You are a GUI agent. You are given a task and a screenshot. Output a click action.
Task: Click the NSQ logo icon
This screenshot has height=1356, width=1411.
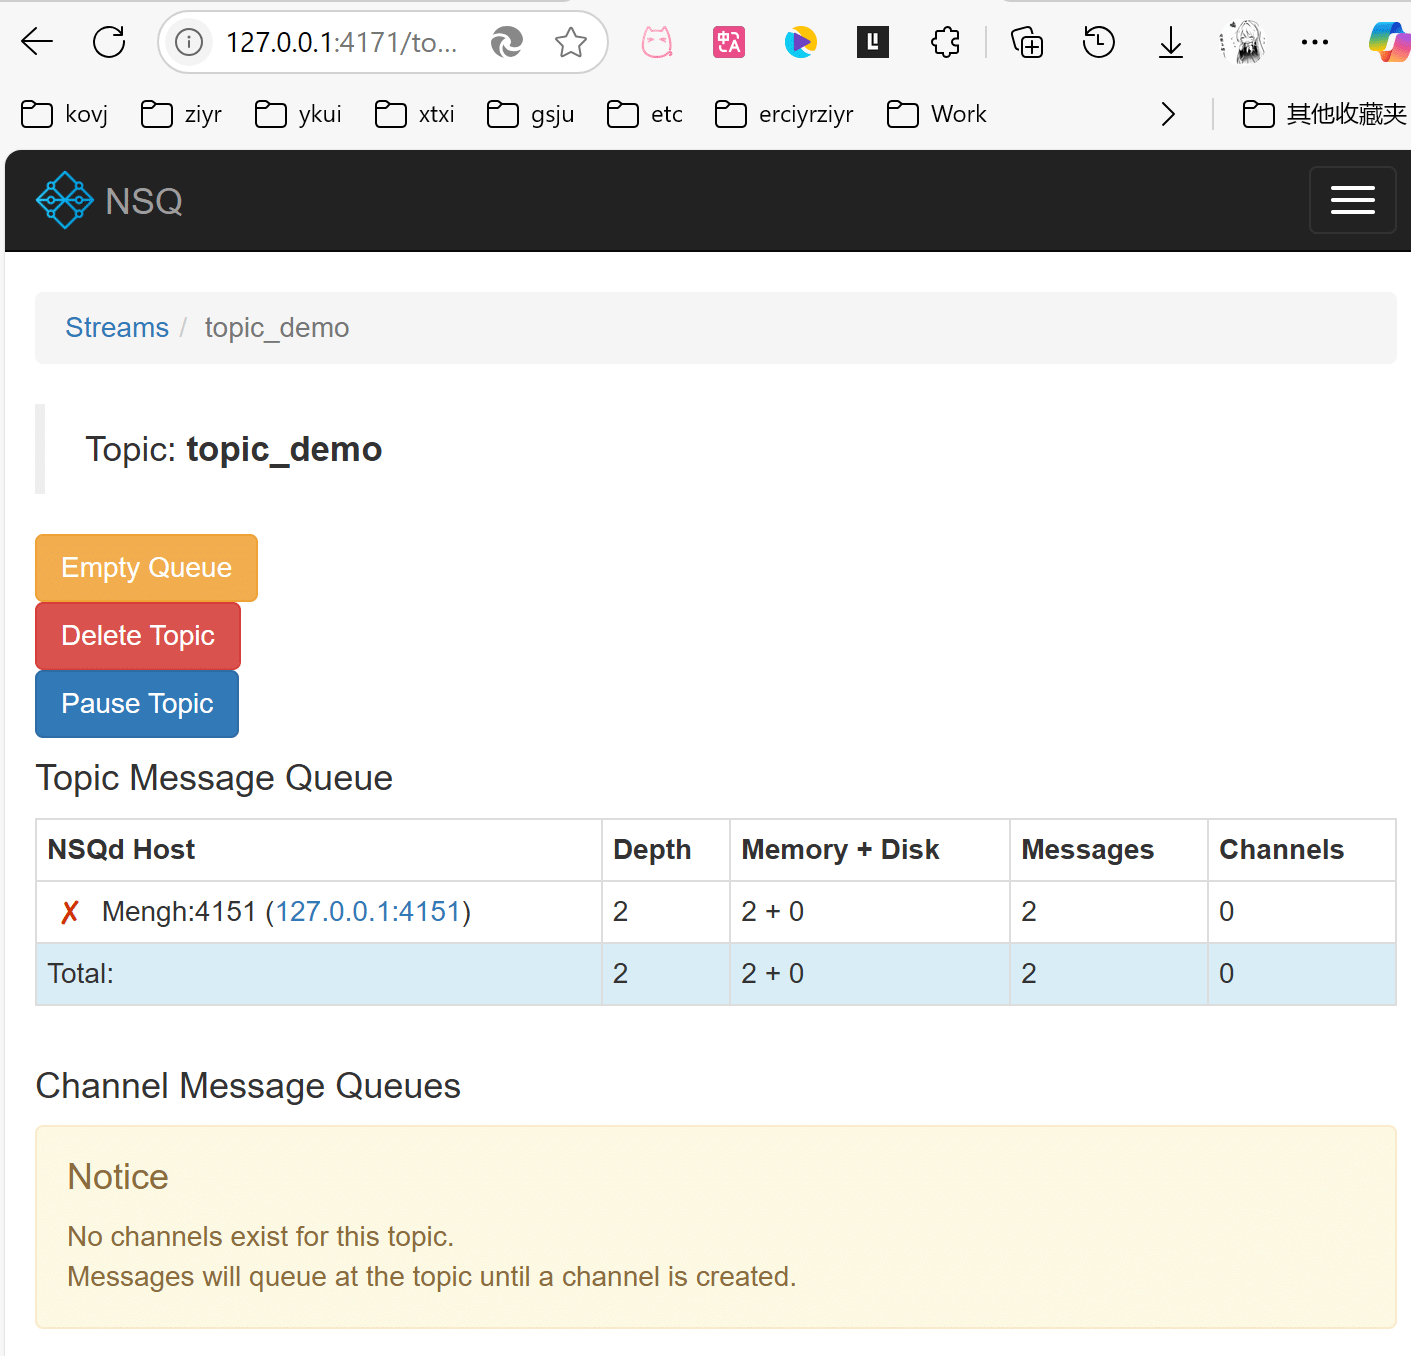[x=65, y=201]
